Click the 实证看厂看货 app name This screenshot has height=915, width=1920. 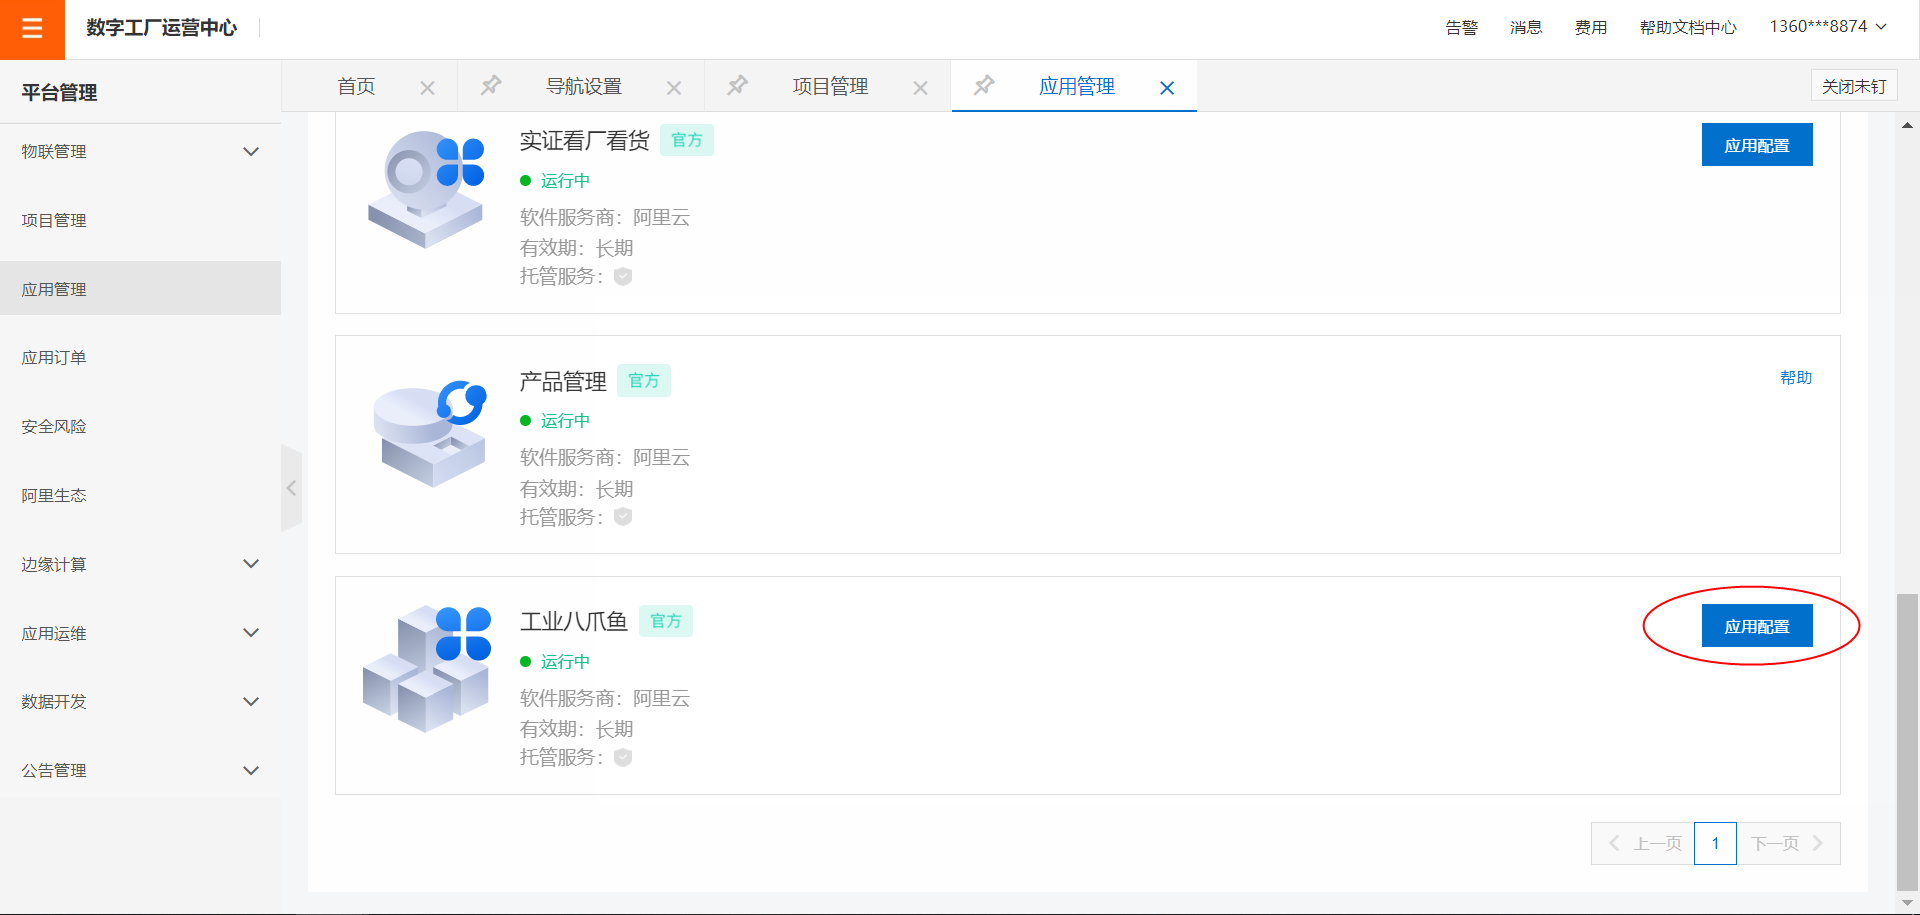pyautogui.click(x=584, y=141)
